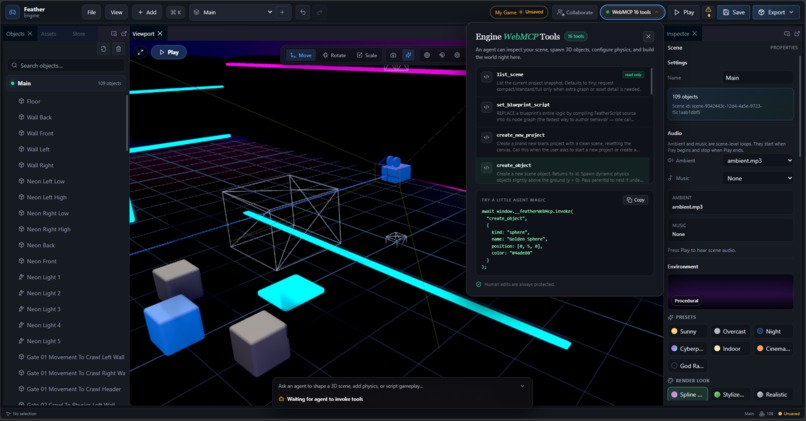
Task: Click the Inspector panel layout icon
Action: coord(787,34)
